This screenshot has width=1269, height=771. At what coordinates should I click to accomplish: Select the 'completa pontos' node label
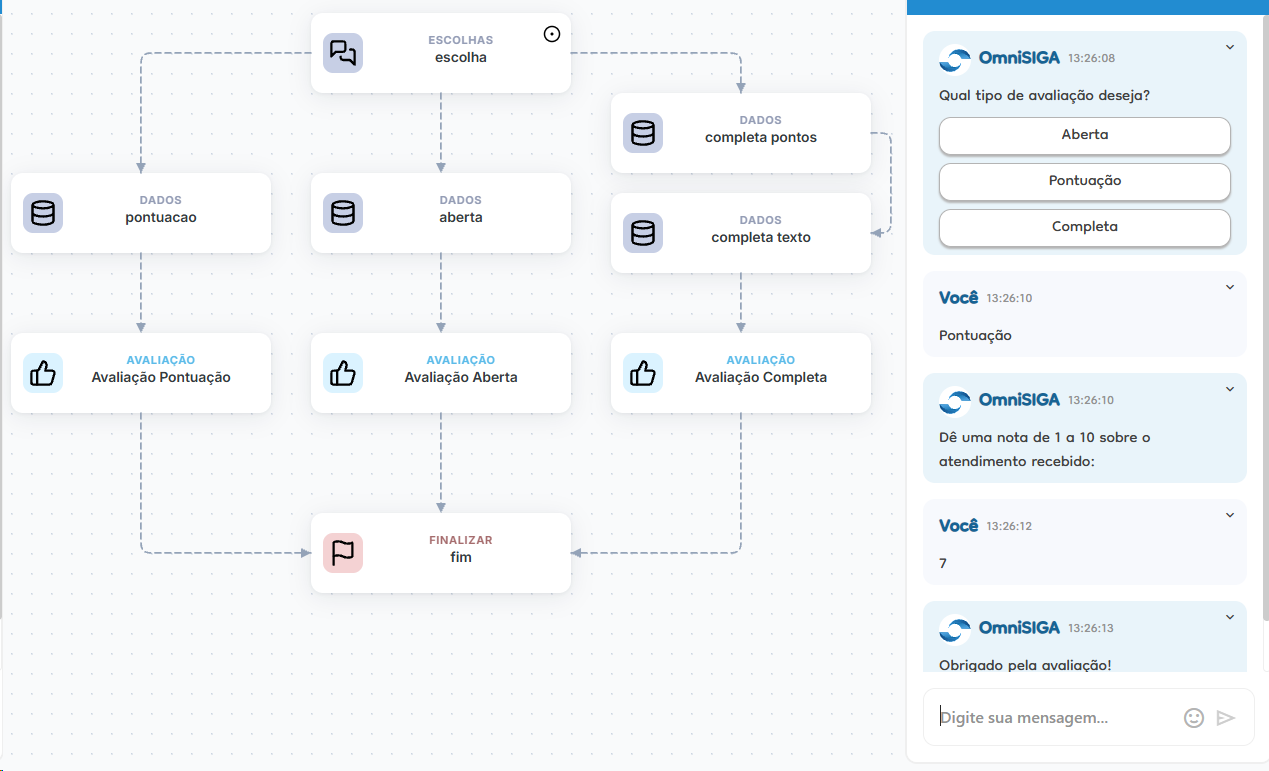click(x=761, y=138)
